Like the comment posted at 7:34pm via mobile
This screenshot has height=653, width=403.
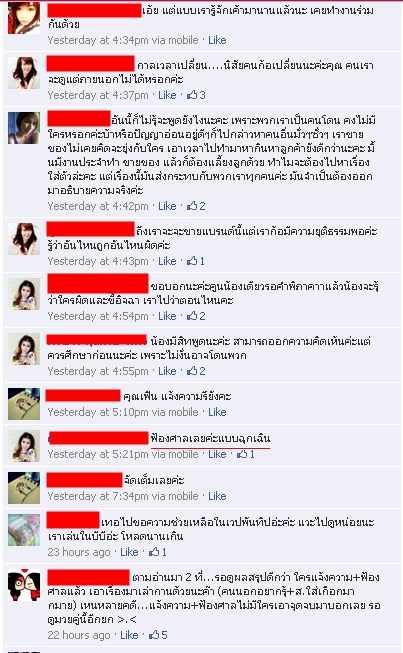217,496
